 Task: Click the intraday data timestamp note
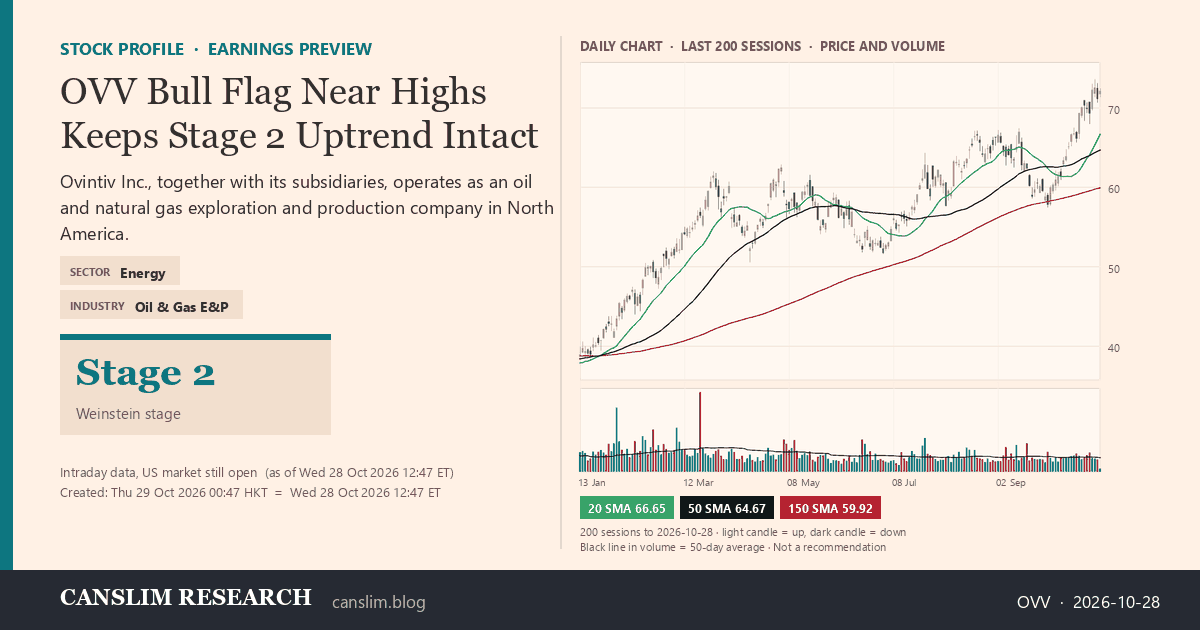(257, 472)
